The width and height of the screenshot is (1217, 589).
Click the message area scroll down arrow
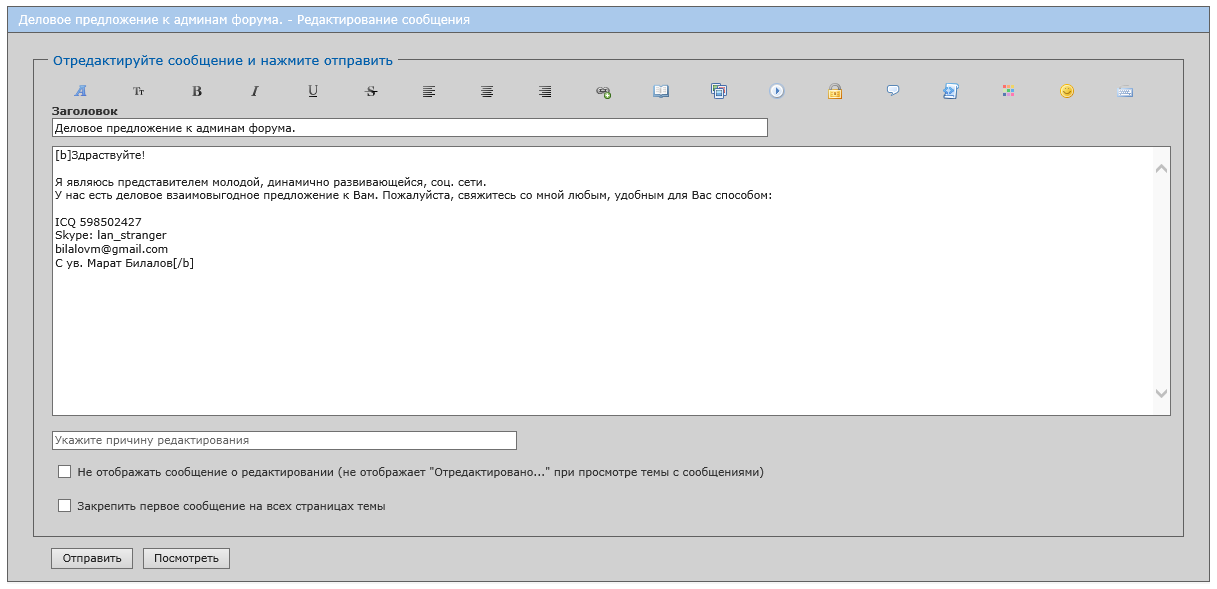click(1161, 394)
